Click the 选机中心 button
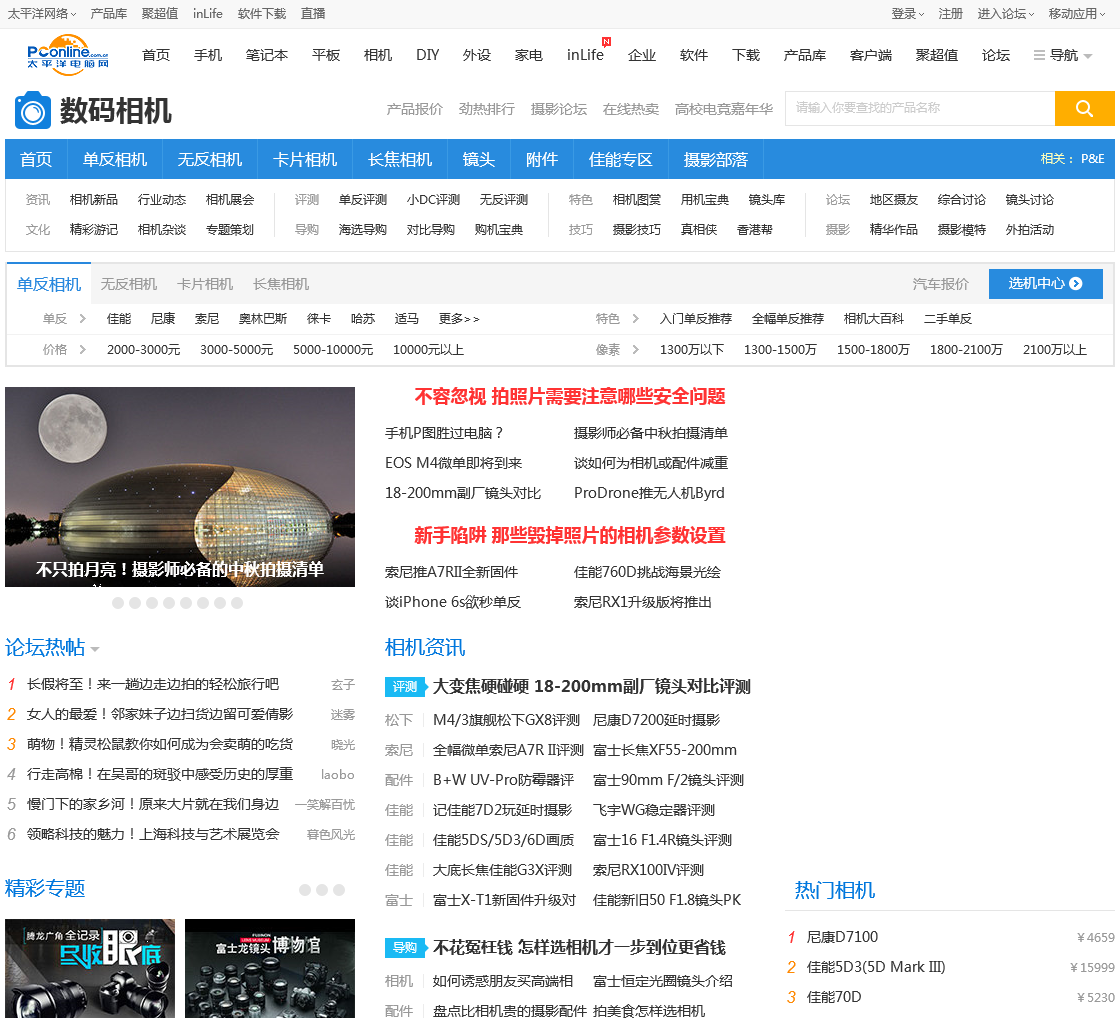 point(1046,284)
